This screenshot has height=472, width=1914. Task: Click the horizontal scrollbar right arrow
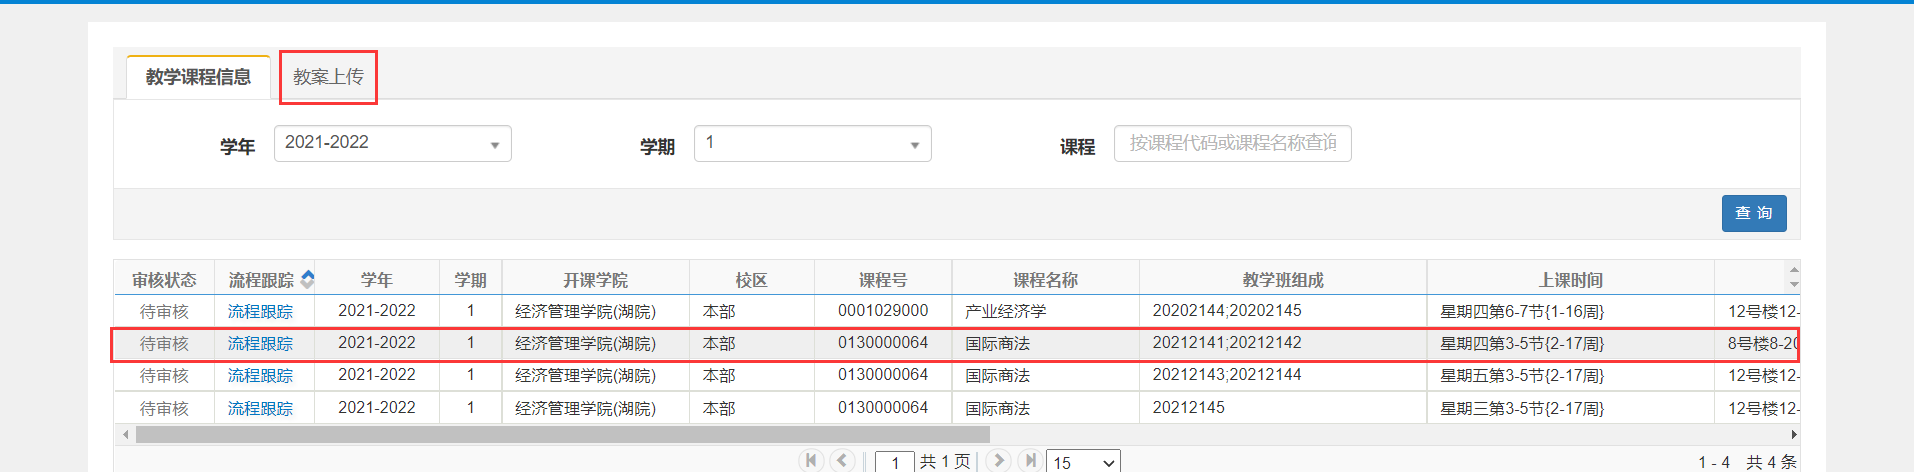(x=1794, y=435)
